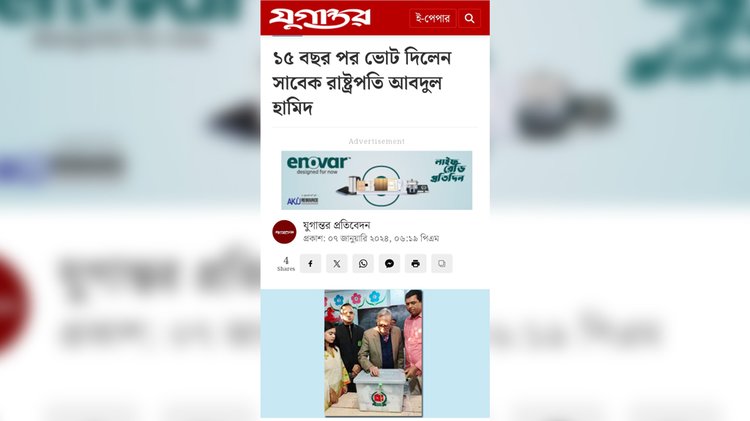Open the ই-পেপার button

432,19
